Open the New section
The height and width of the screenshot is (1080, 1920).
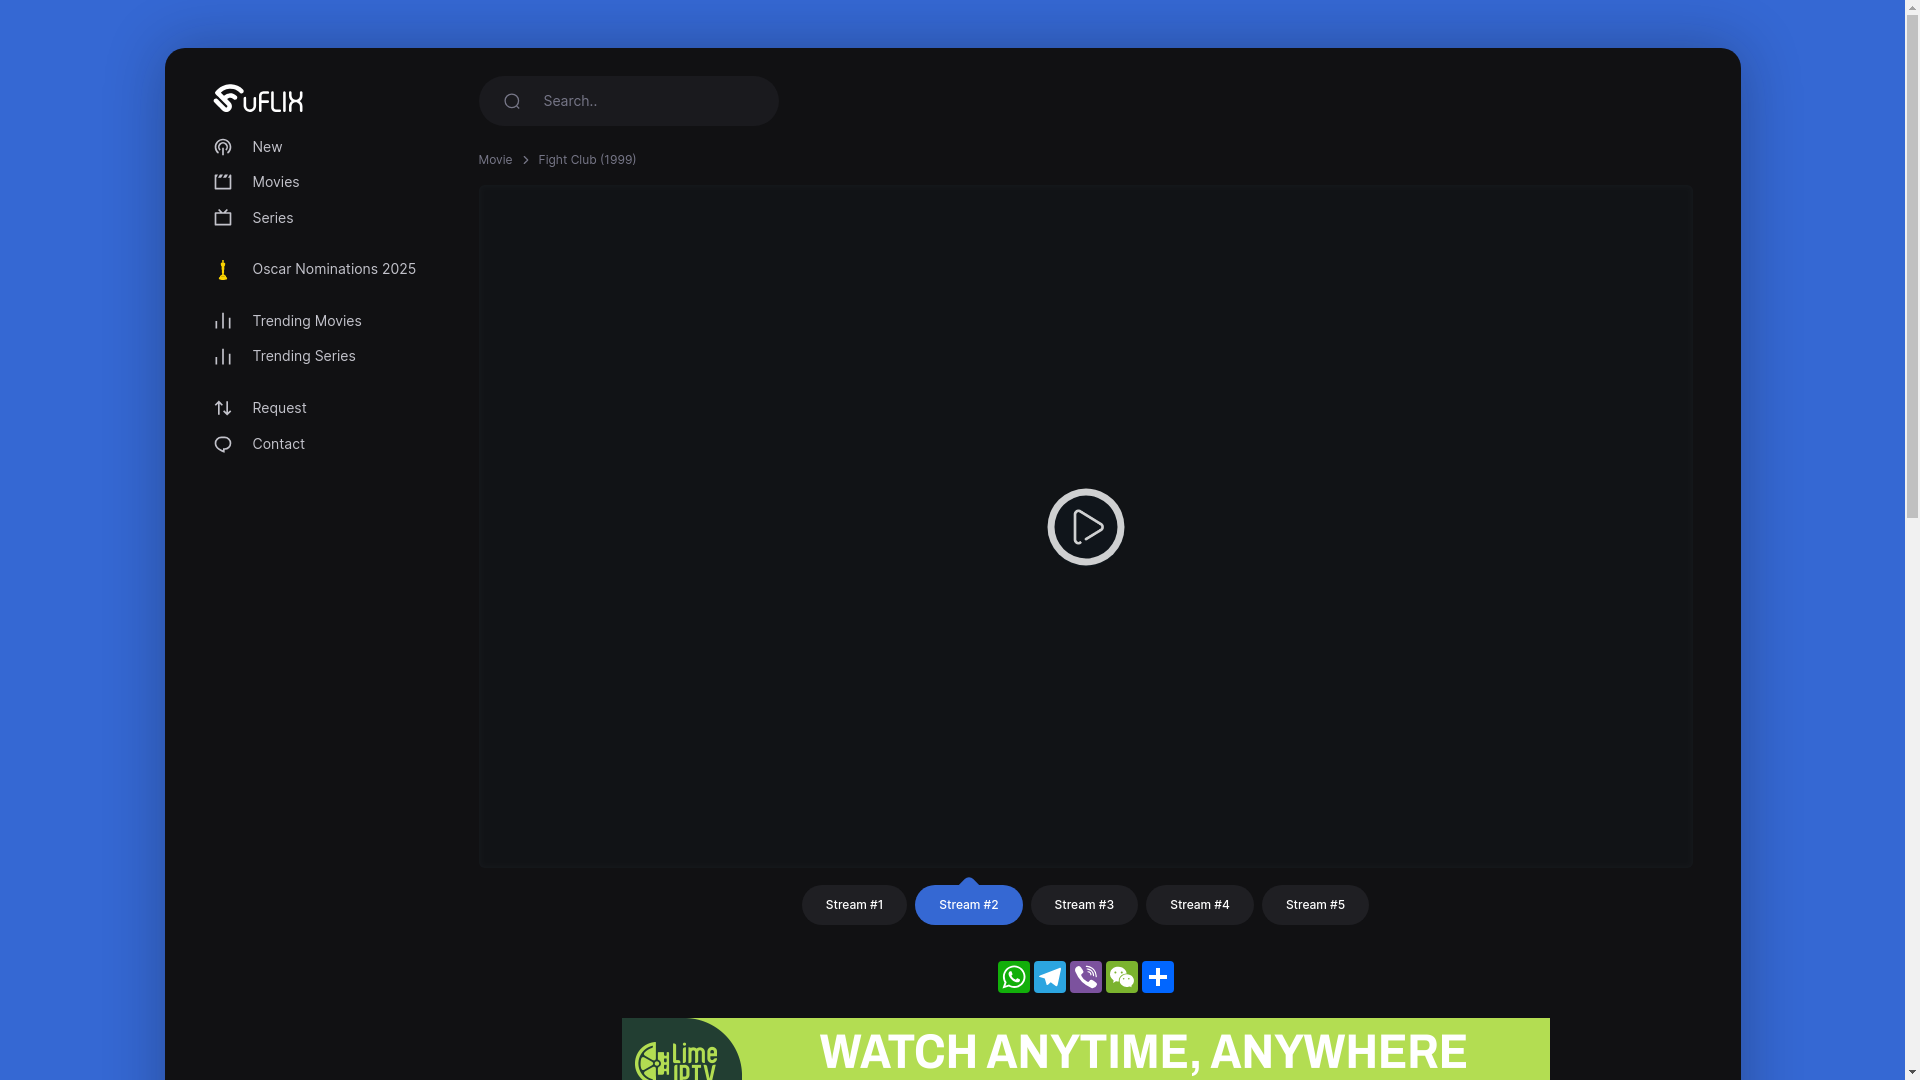click(267, 147)
